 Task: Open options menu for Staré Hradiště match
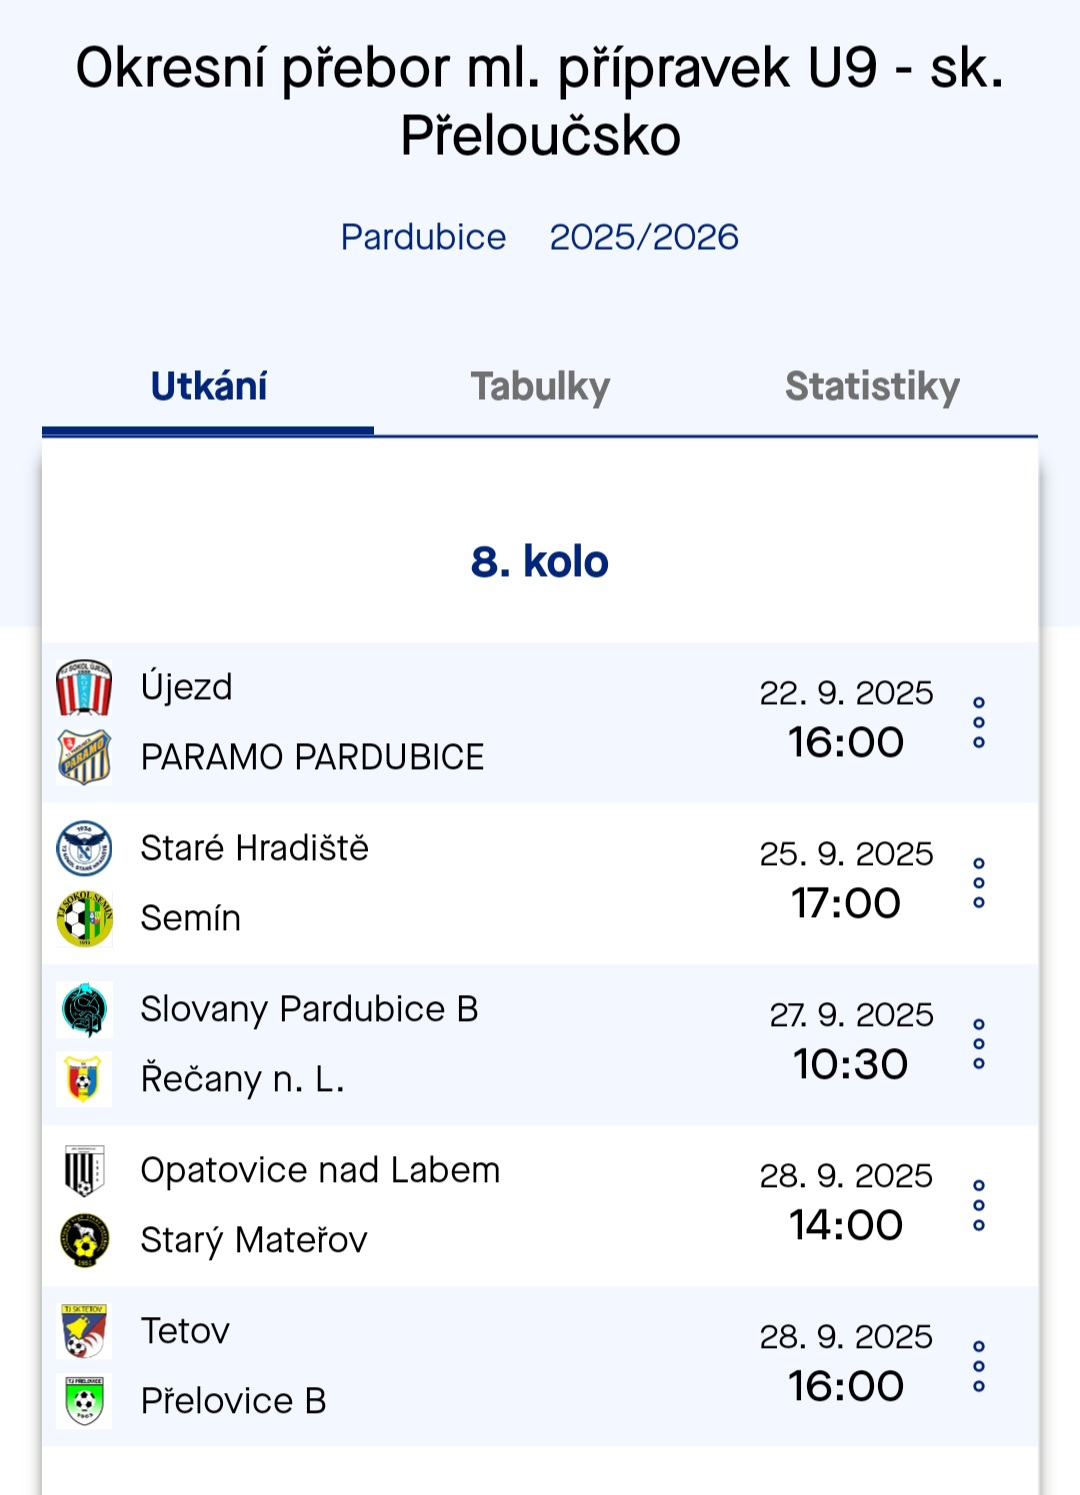979,883
